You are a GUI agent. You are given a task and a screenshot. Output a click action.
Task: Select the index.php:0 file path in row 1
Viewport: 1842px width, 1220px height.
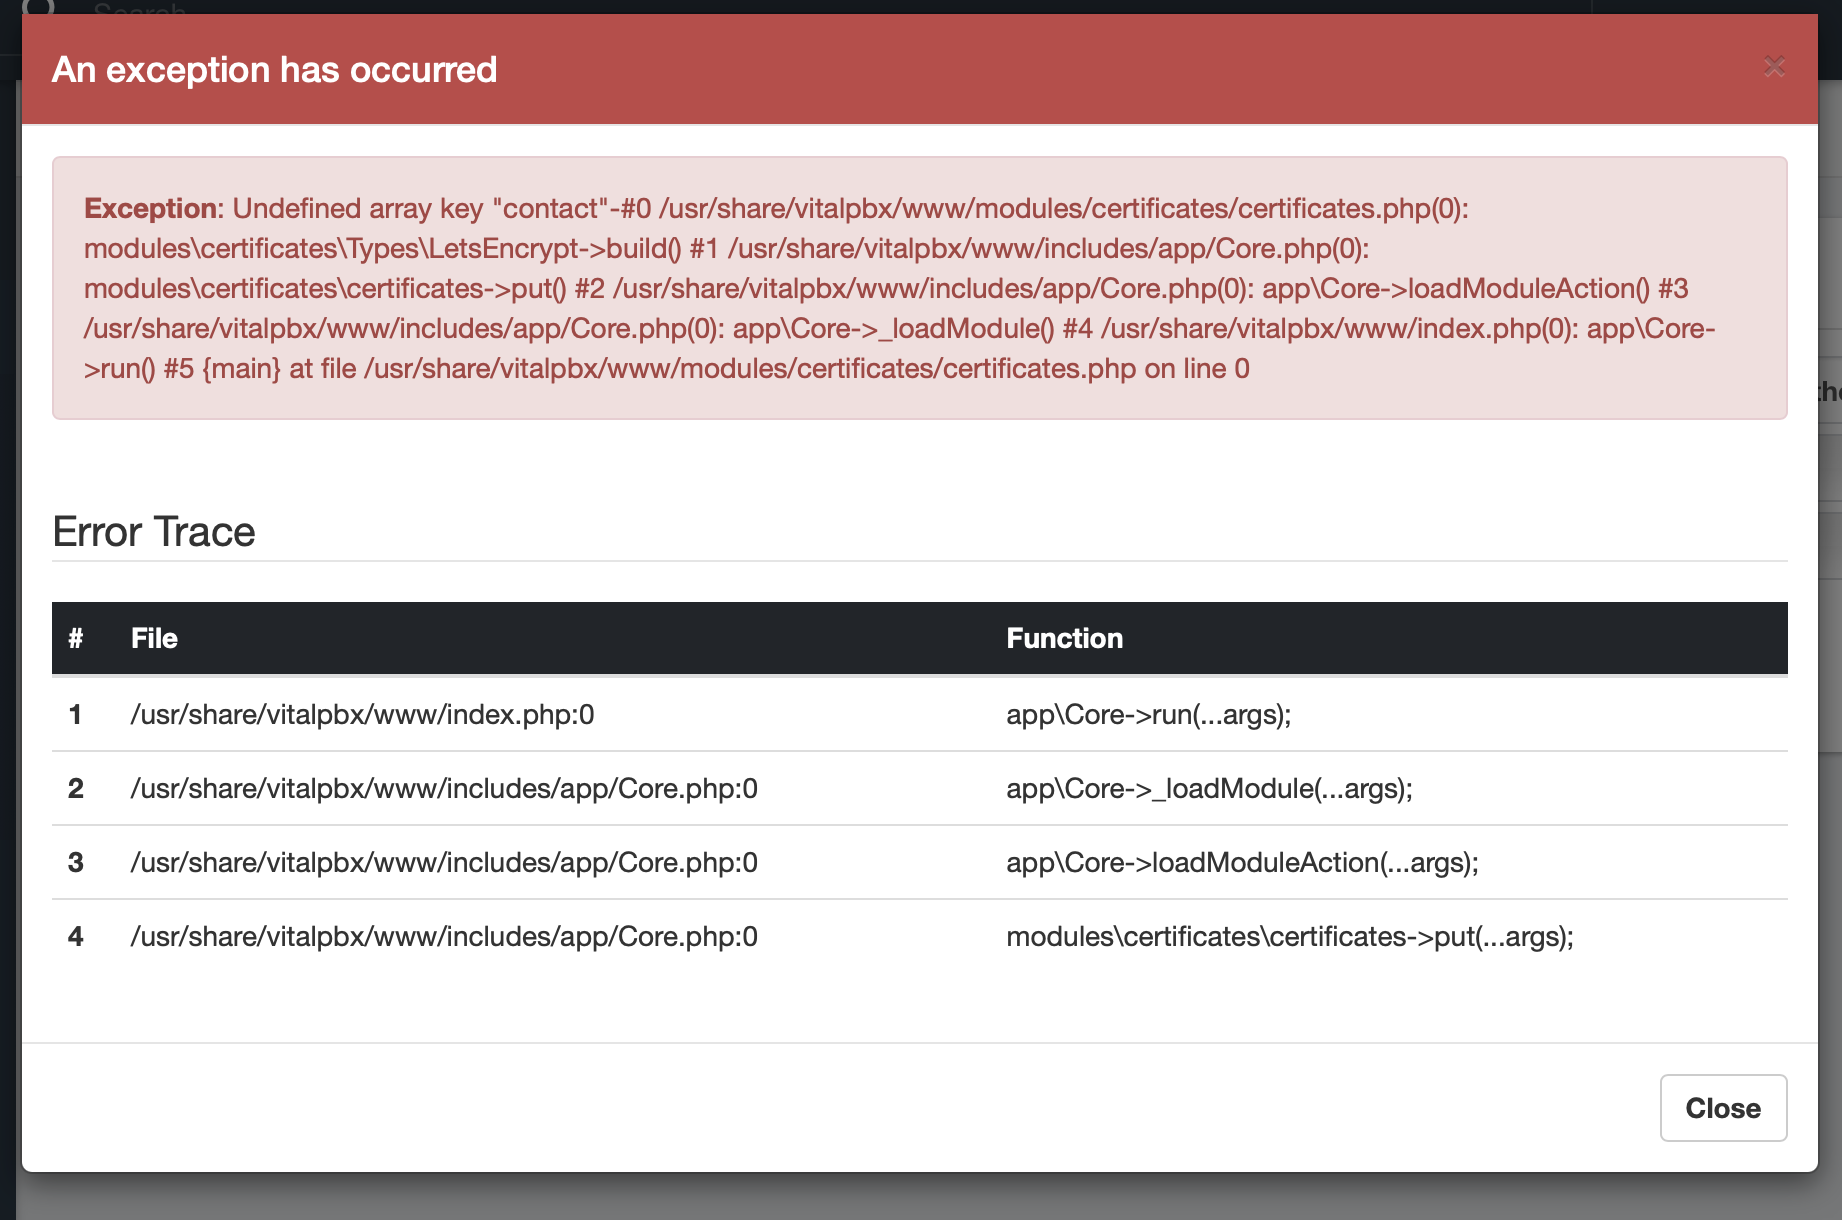coord(362,715)
